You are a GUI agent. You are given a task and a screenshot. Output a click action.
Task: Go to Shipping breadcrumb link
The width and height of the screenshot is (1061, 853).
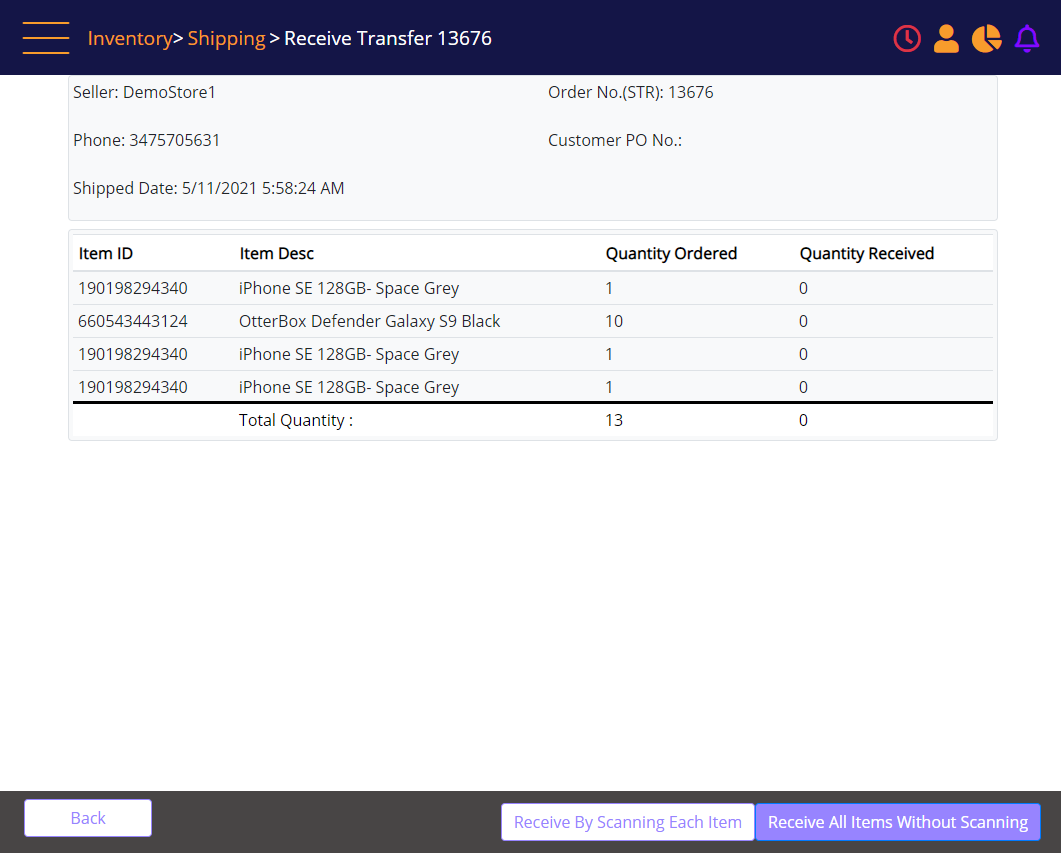click(226, 39)
